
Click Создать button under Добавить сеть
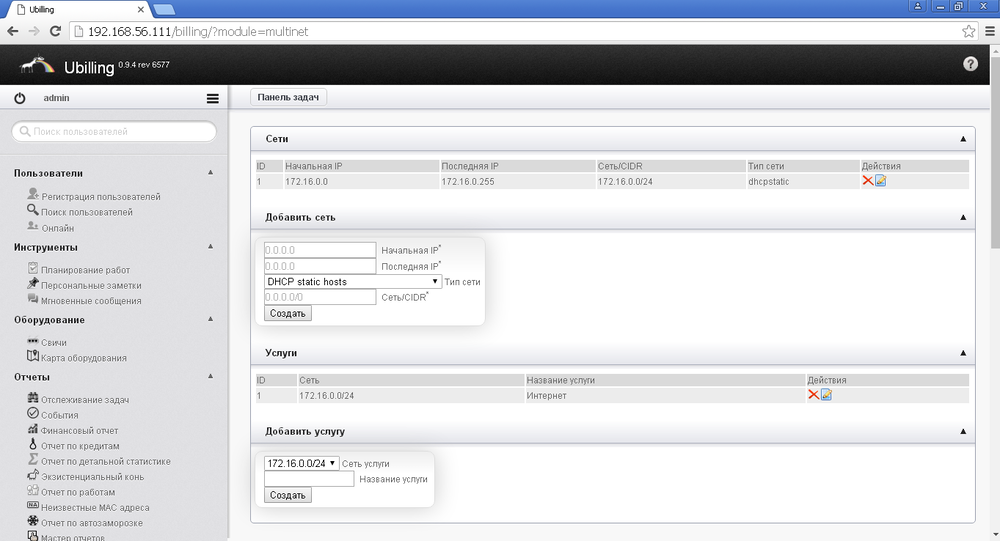(x=288, y=313)
